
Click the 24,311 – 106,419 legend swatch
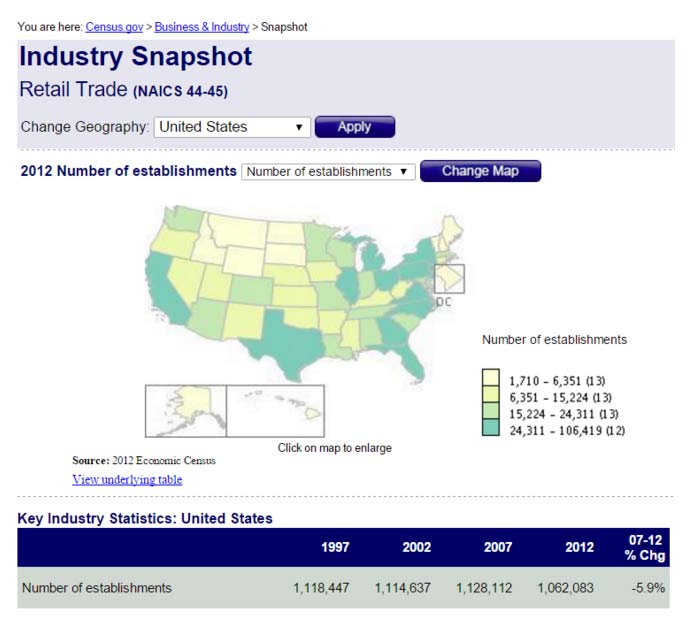[x=490, y=430]
